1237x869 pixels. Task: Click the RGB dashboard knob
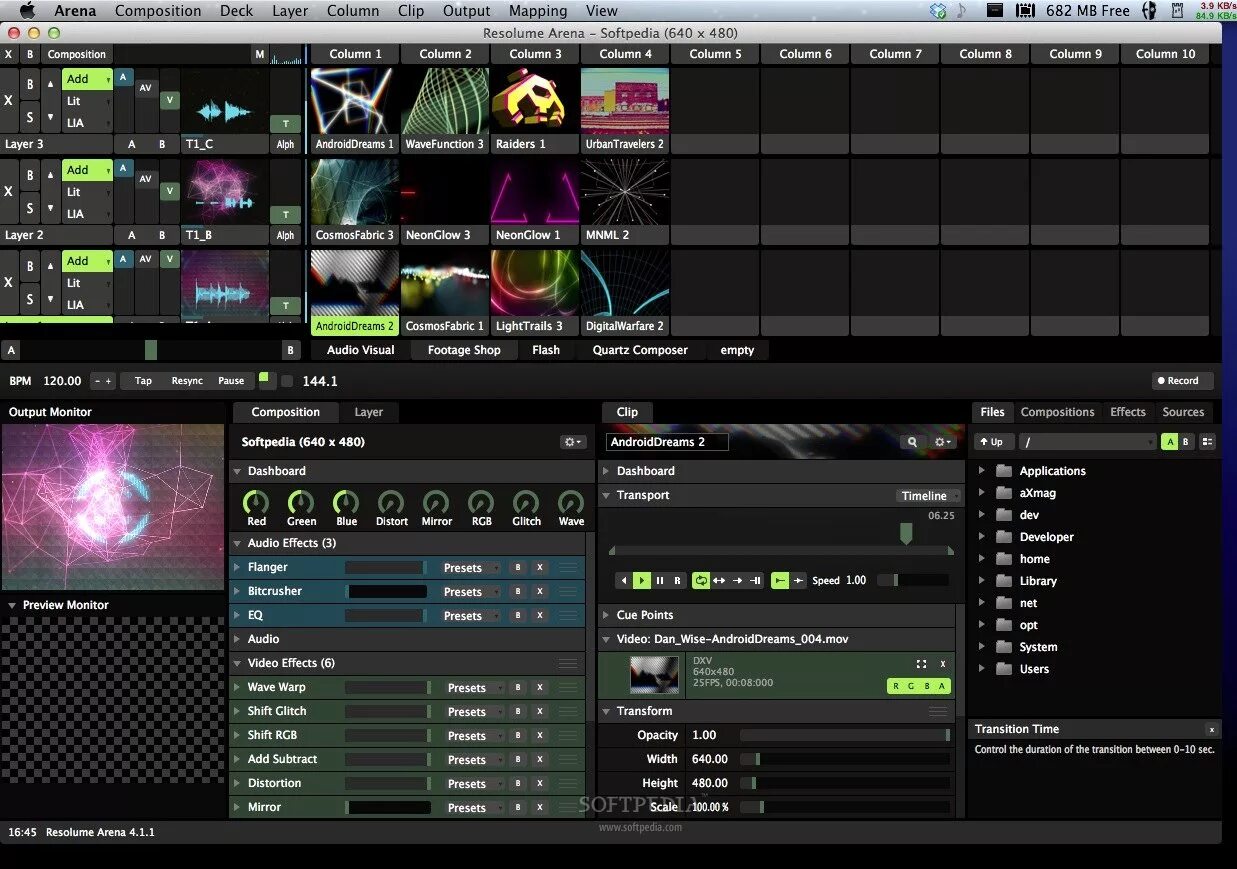click(481, 503)
